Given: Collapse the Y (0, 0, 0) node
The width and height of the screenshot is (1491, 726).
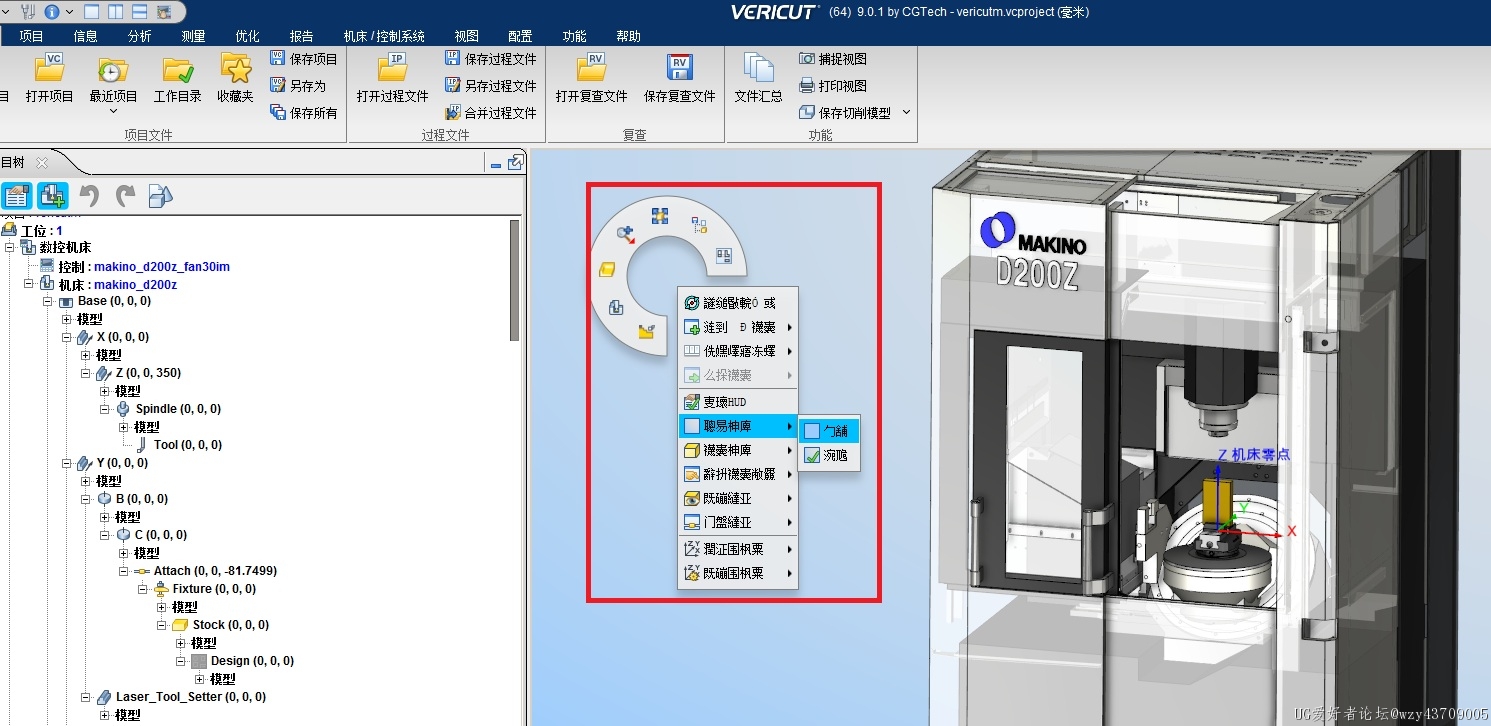Looking at the screenshot, I should click(68, 463).
